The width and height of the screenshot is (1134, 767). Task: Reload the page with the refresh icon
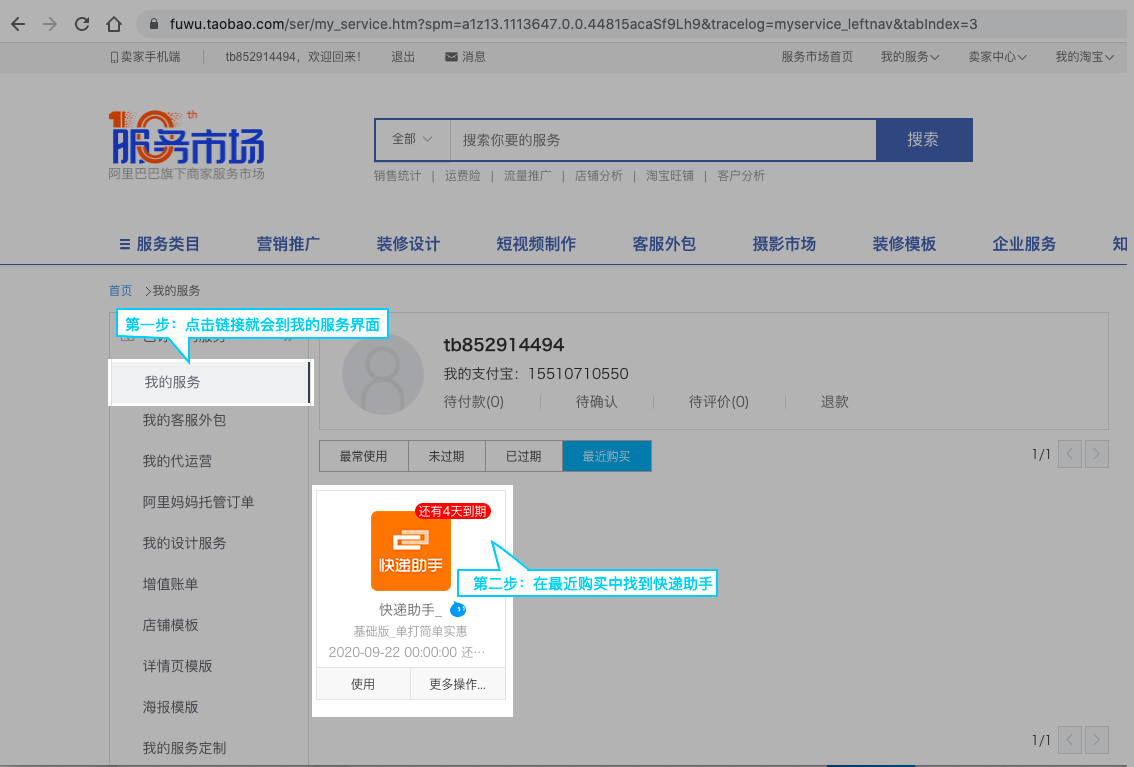coord(82,23)
